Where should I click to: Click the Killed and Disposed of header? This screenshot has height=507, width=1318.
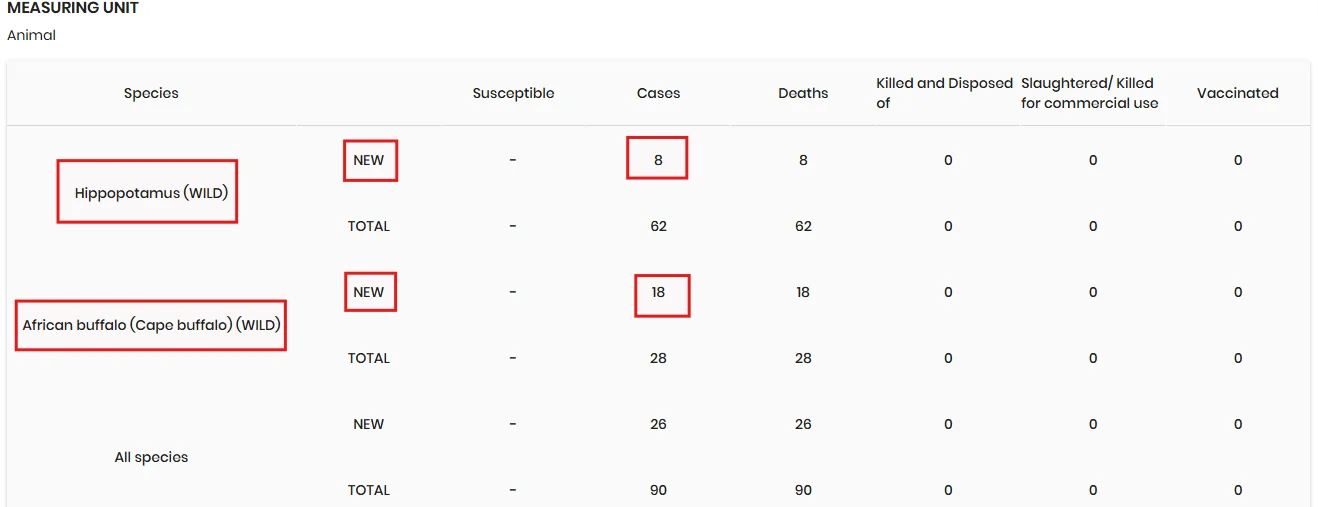(944, 93)
